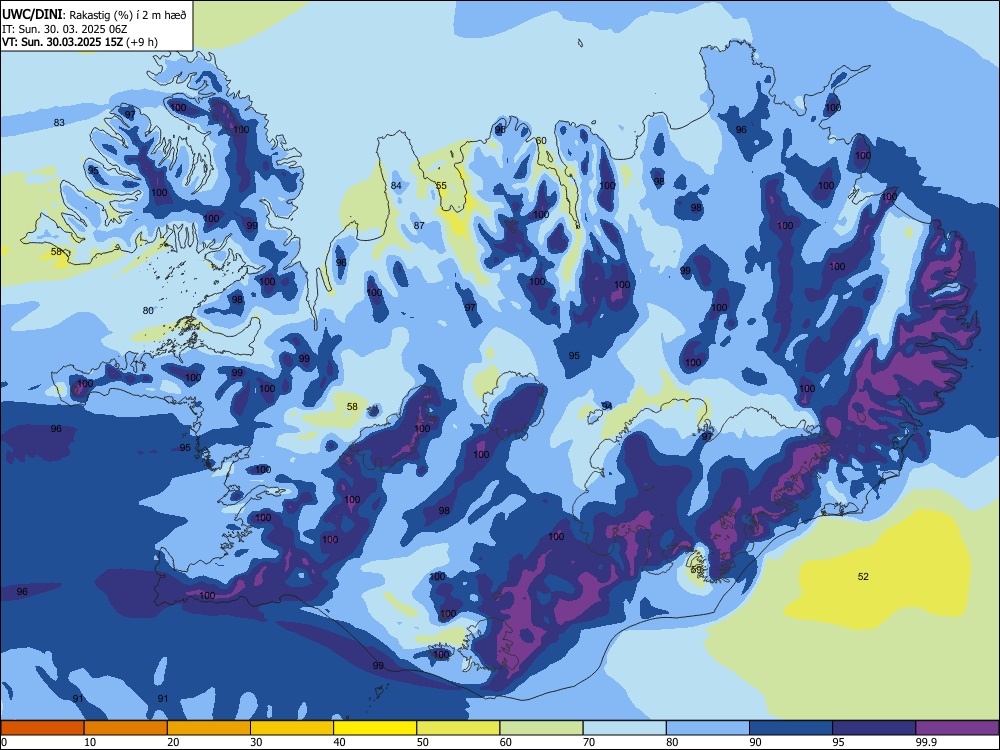This screenshot has height=750, width=1000.
Task: Choose the 70–80 light blue legend swatch
Action: click(x=624, y=728)
